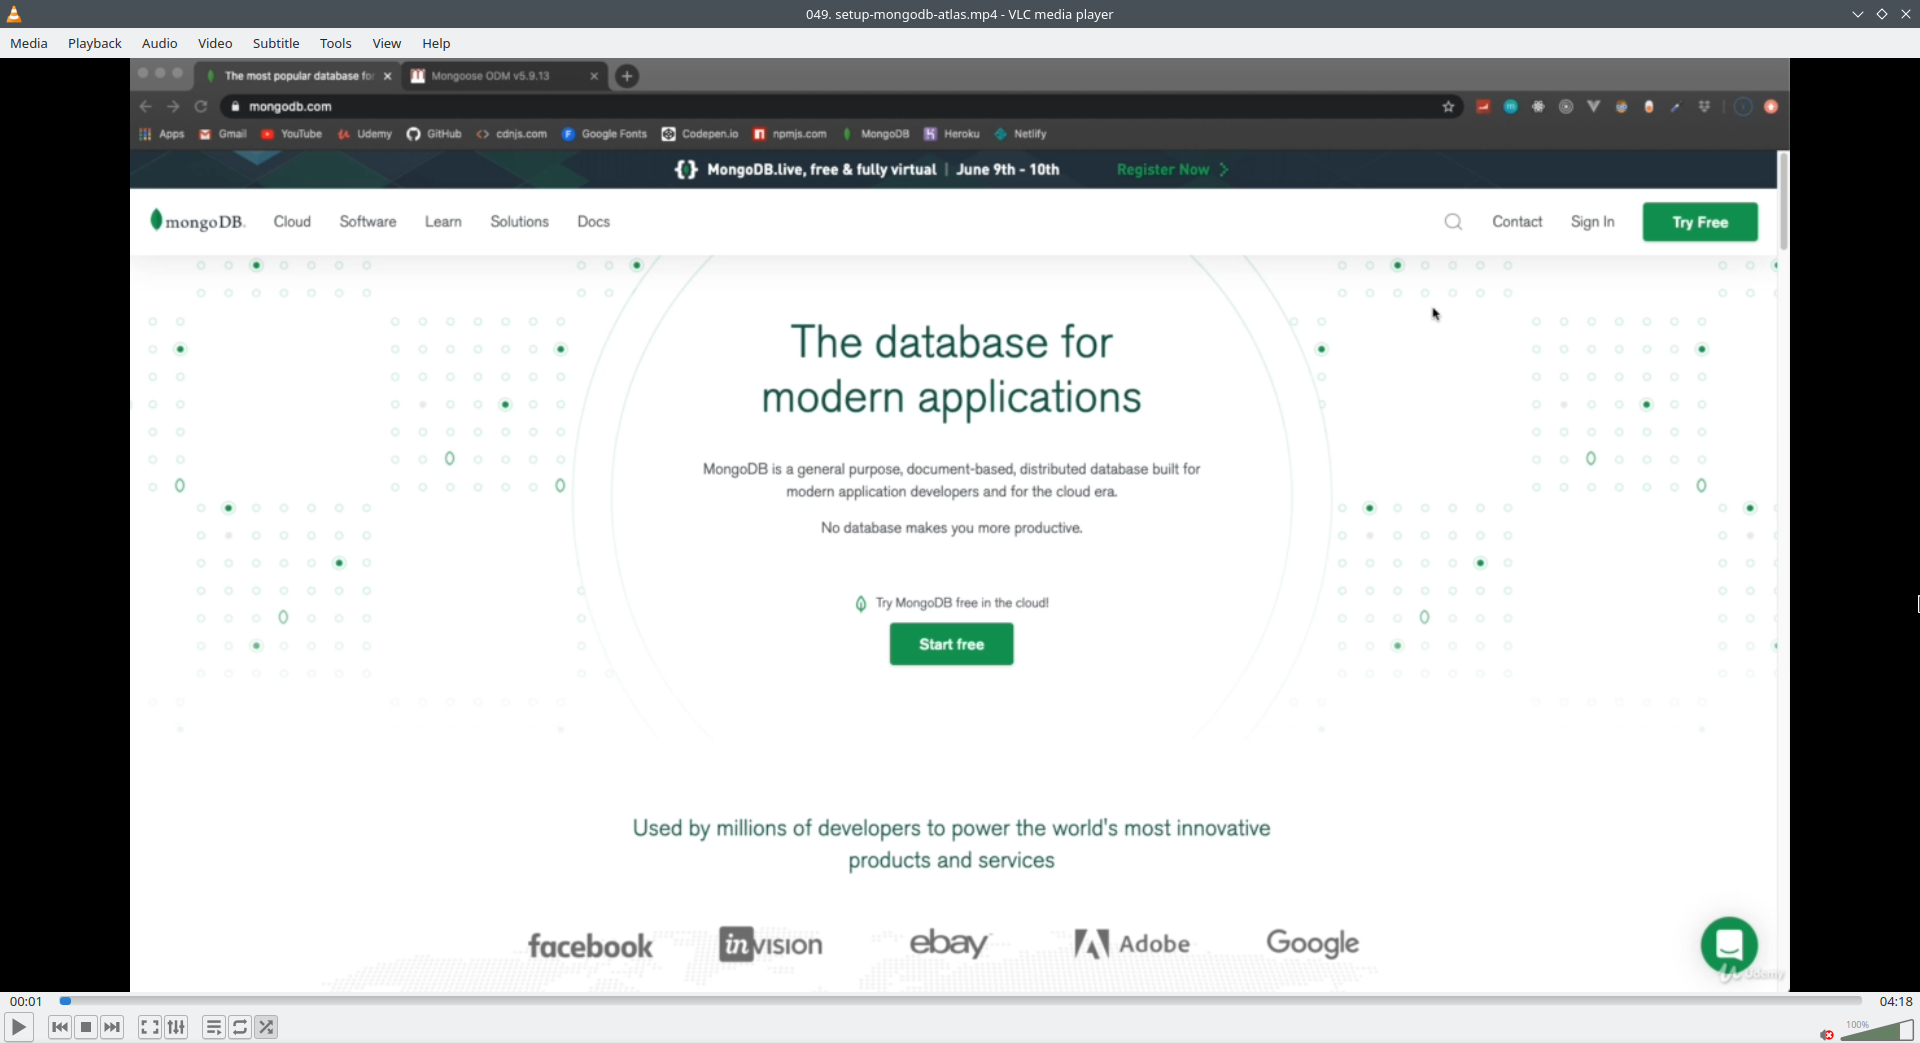The height and width of the screenshot is (1043, 1920).
Task: Mute audio using the speaker icon
Action: [1827, 1034]
